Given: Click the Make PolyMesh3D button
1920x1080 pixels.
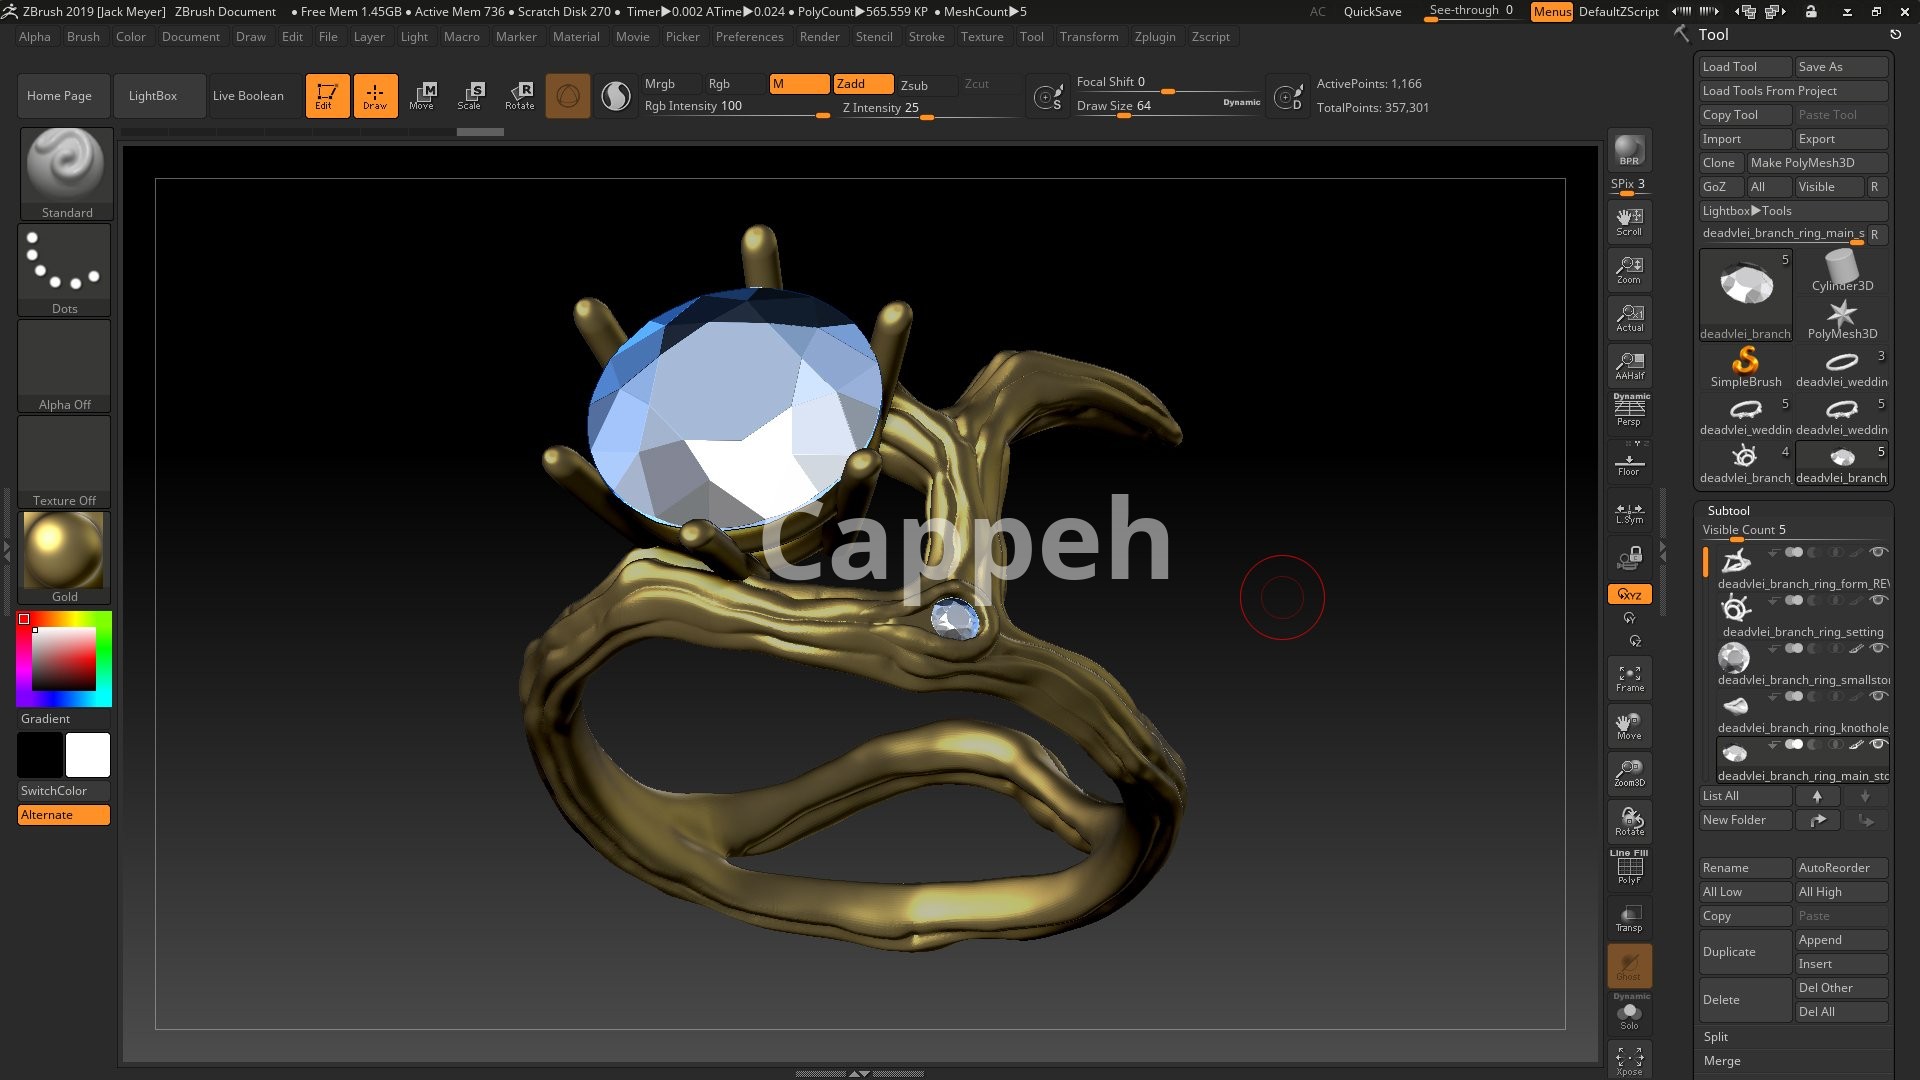Looking at the screenshot, I should click(1816, 163).
